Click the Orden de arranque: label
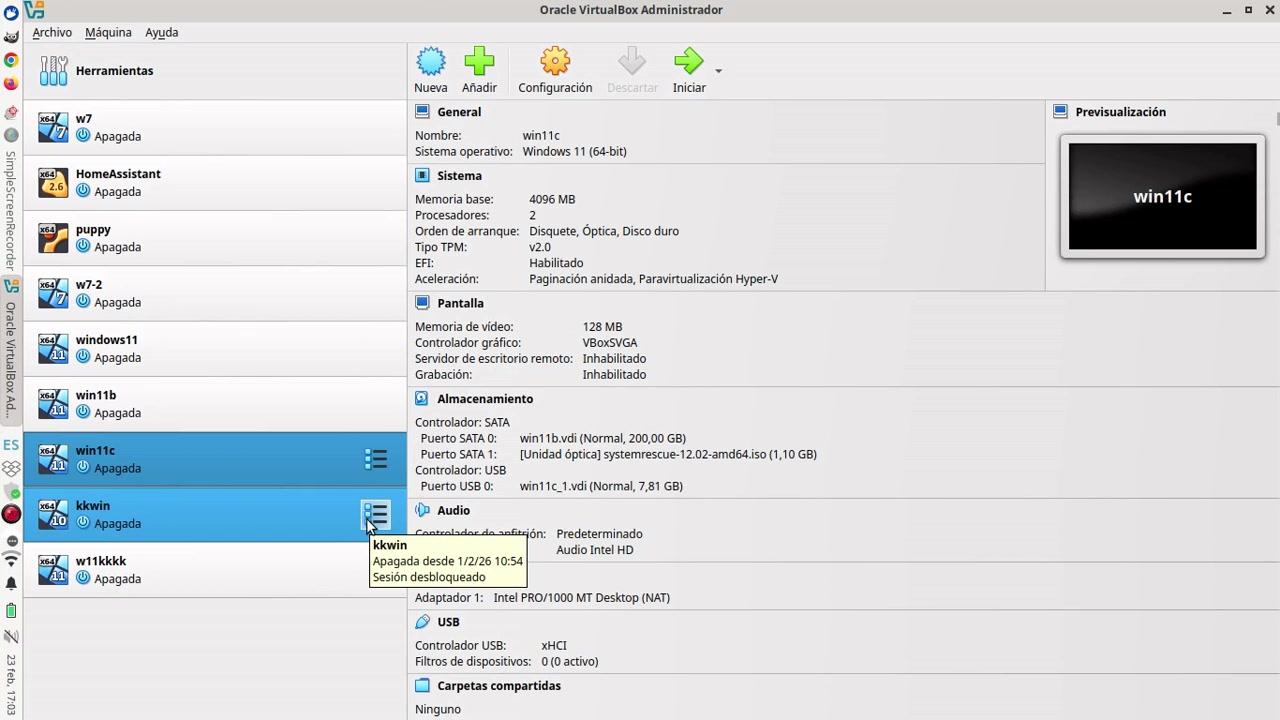 466,232
